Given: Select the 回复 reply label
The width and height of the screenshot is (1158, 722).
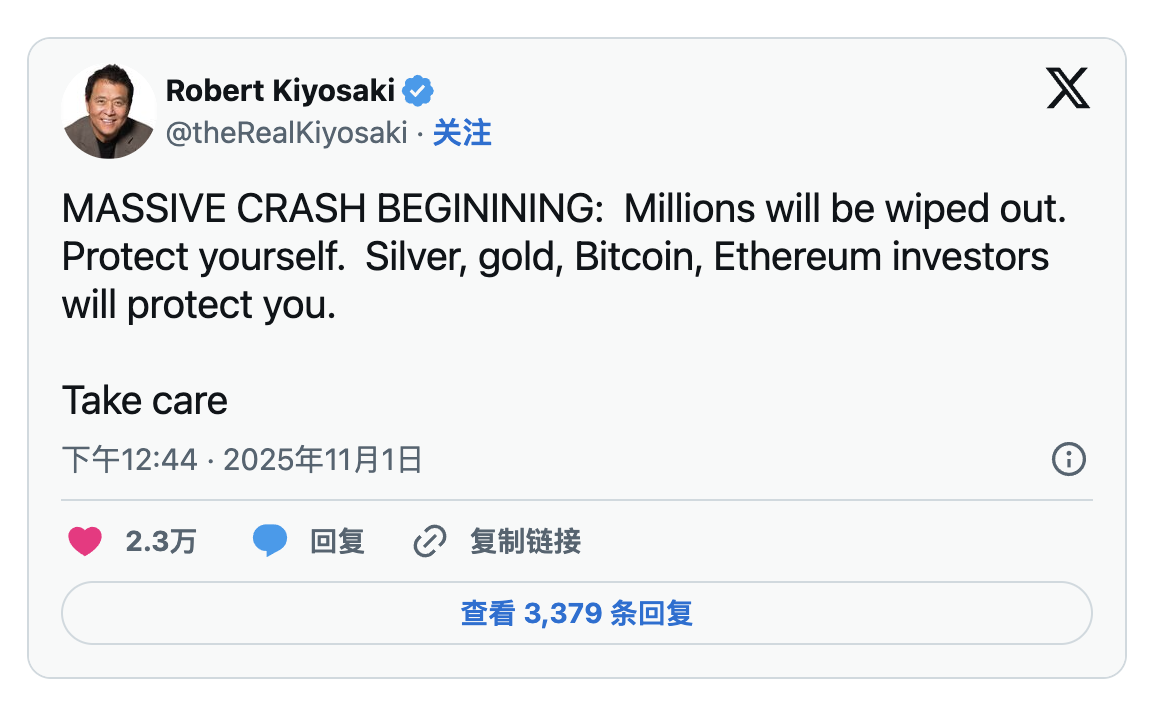Looking at the screenshot, I should tap(337, 542).
